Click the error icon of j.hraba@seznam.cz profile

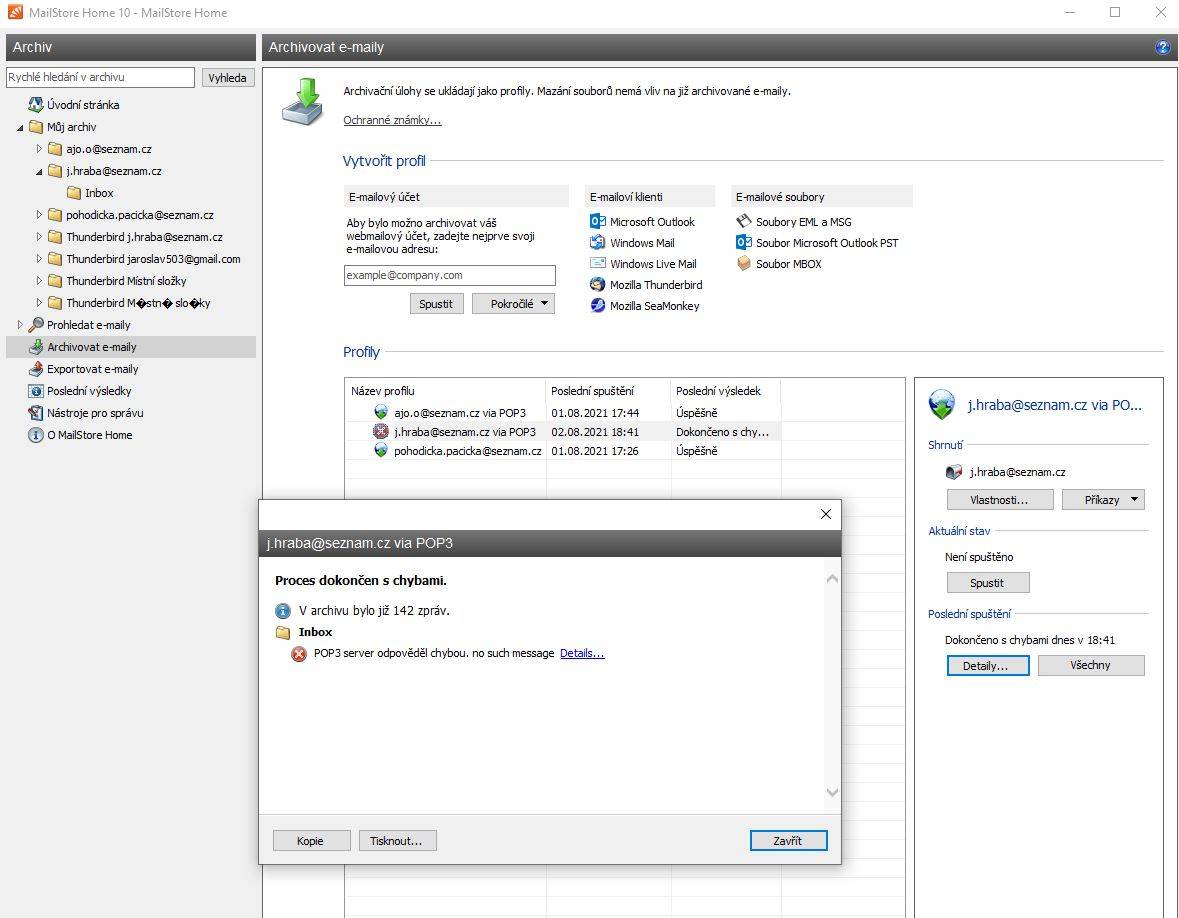(x=381, y=432)
